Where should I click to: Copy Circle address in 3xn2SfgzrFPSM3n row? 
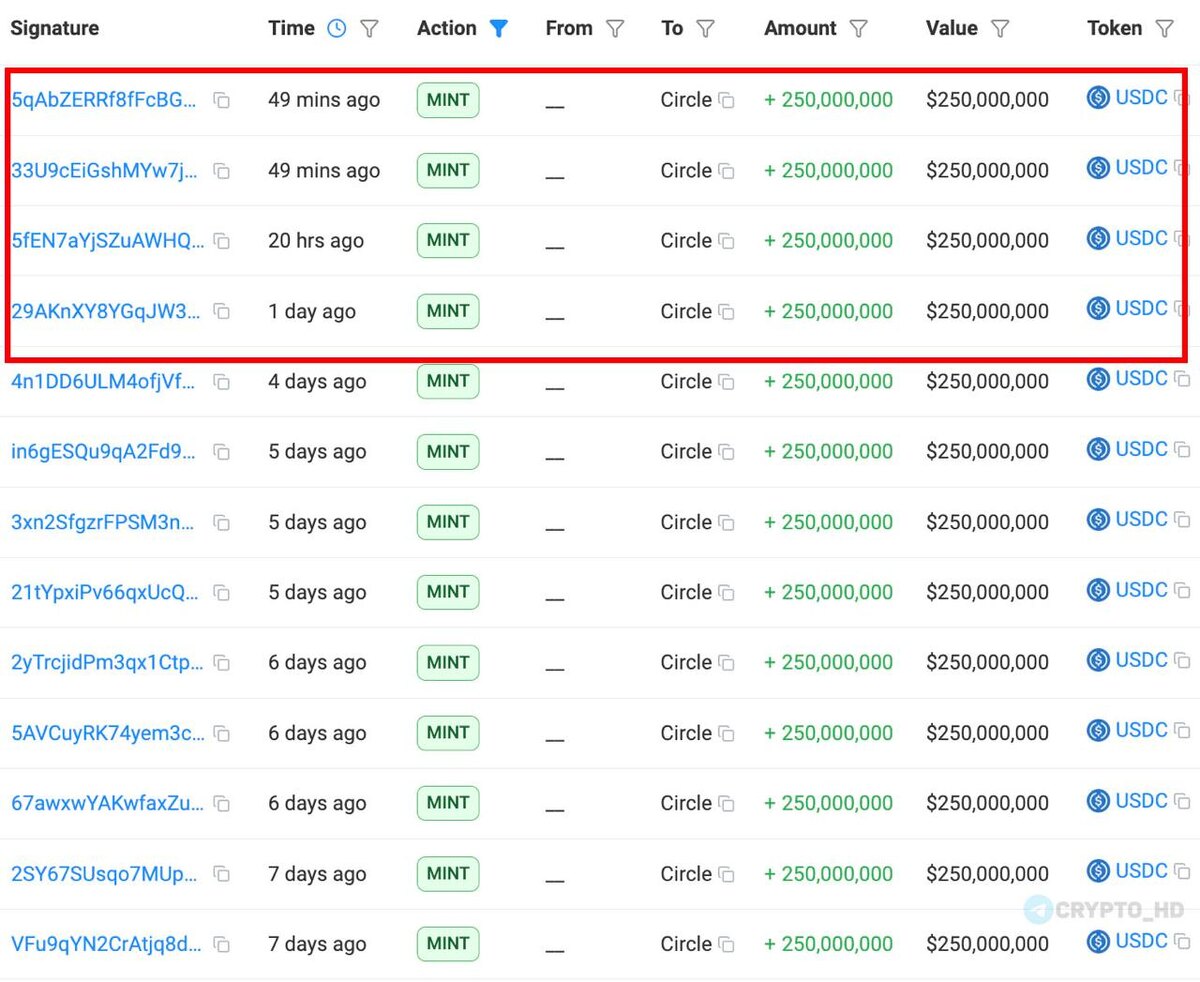coord(727,523)
